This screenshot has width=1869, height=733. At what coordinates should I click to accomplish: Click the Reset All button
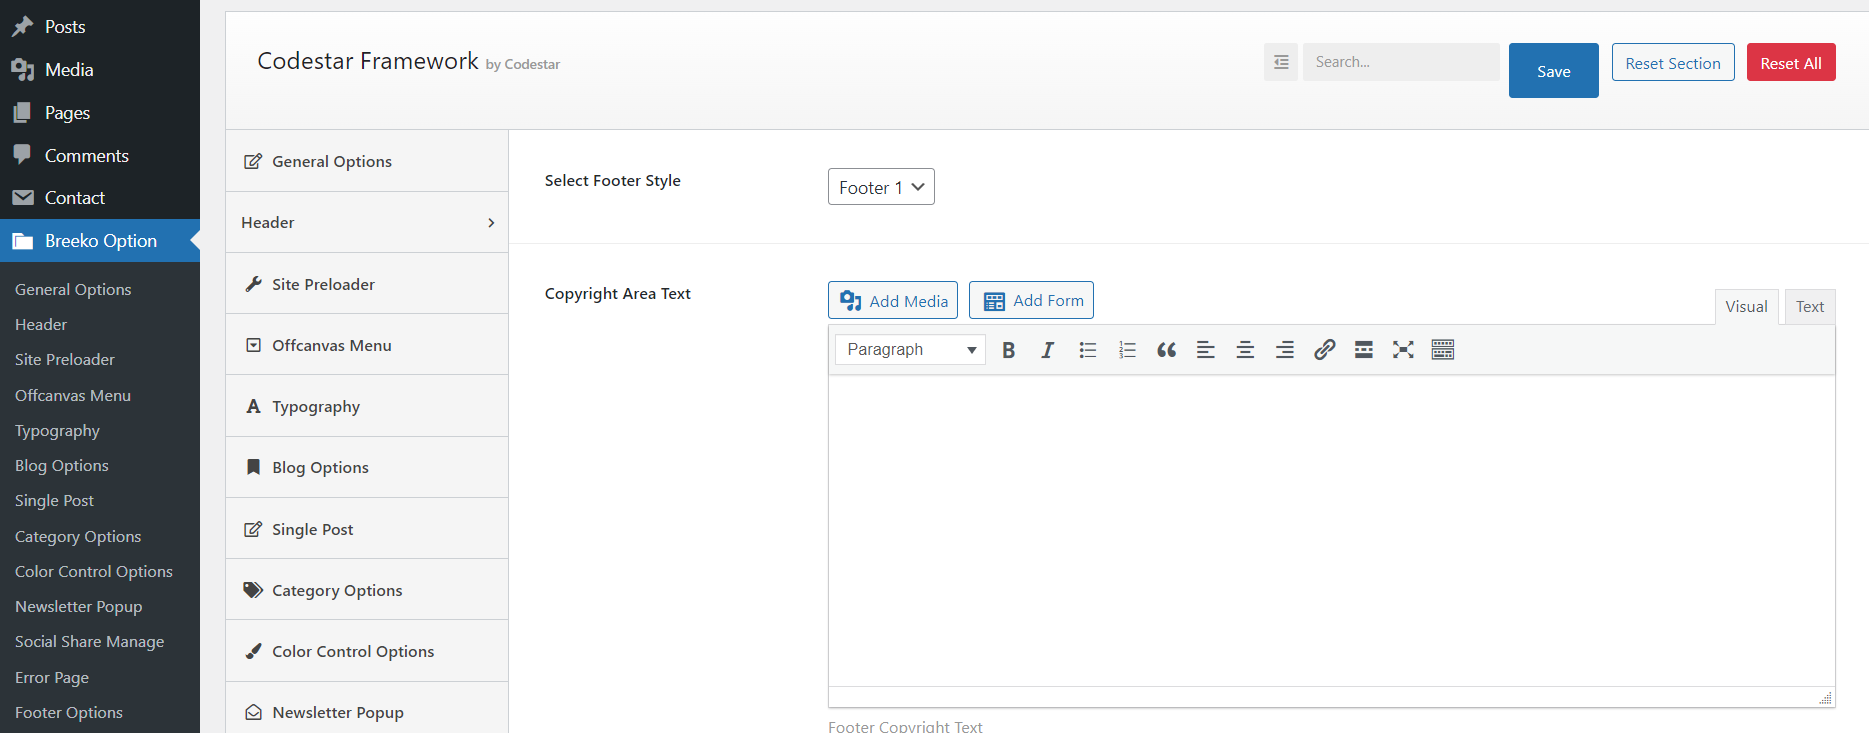click(x=1790, y=63)
